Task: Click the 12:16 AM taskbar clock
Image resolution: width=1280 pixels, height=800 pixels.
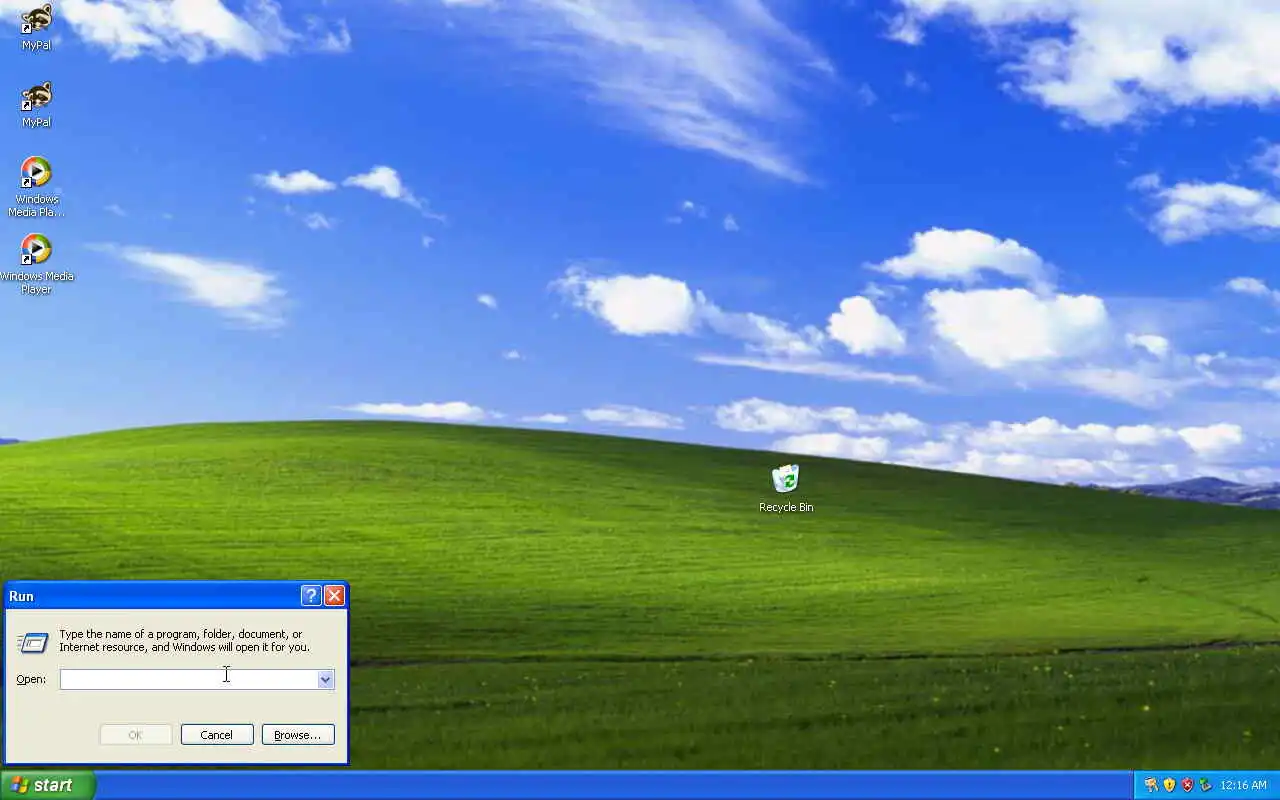Action: [1243, 786]
